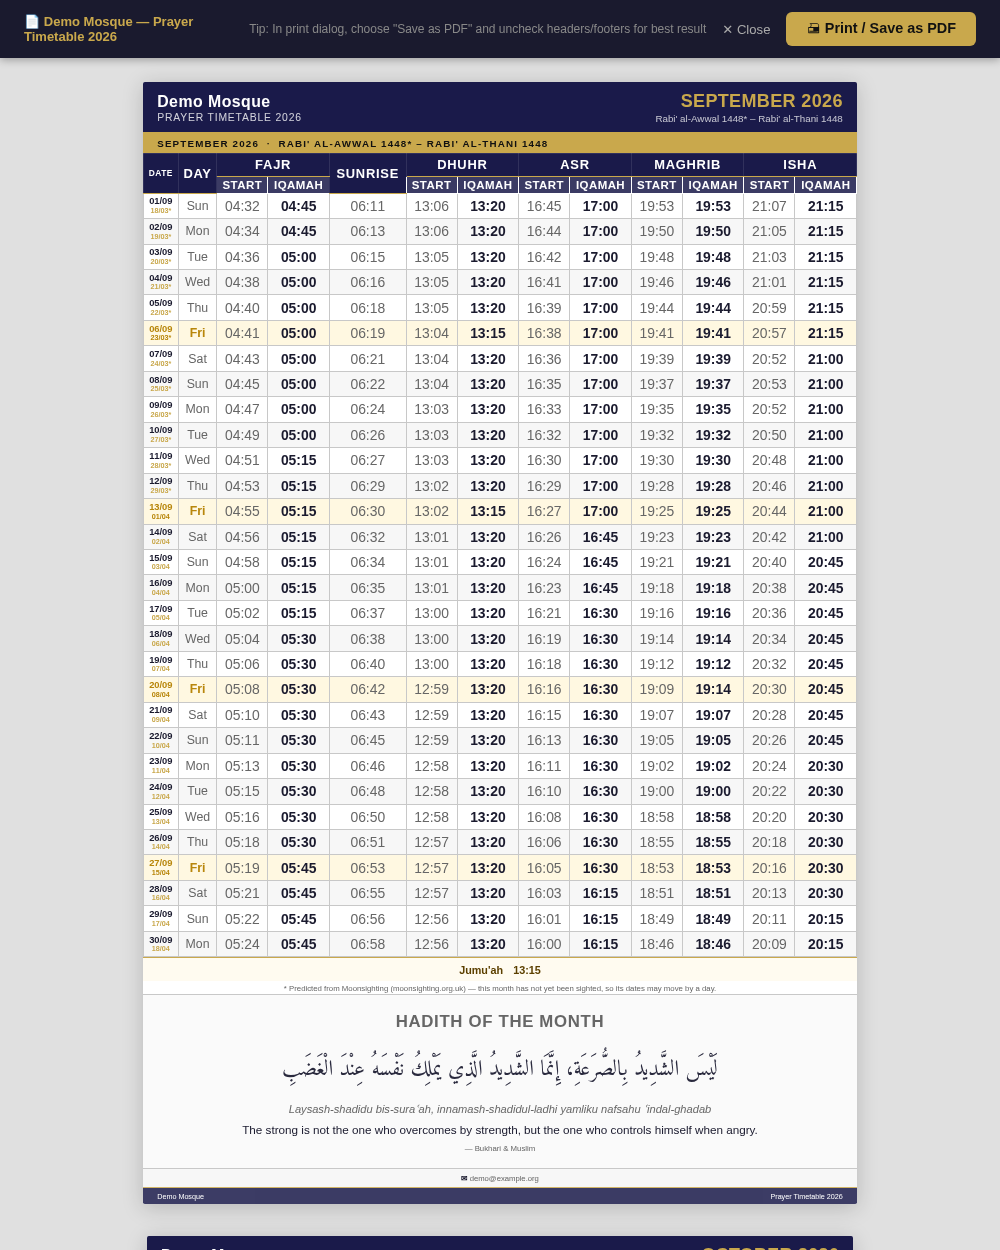Select sunrise time 06:11

(x=368, y=206)
